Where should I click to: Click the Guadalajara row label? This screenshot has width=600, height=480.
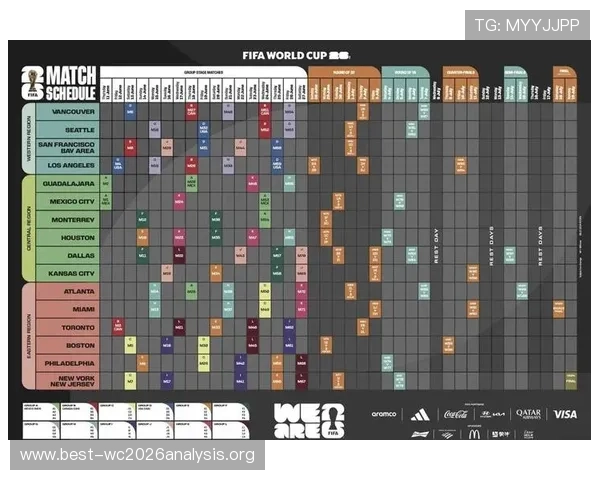coord(68,183)
